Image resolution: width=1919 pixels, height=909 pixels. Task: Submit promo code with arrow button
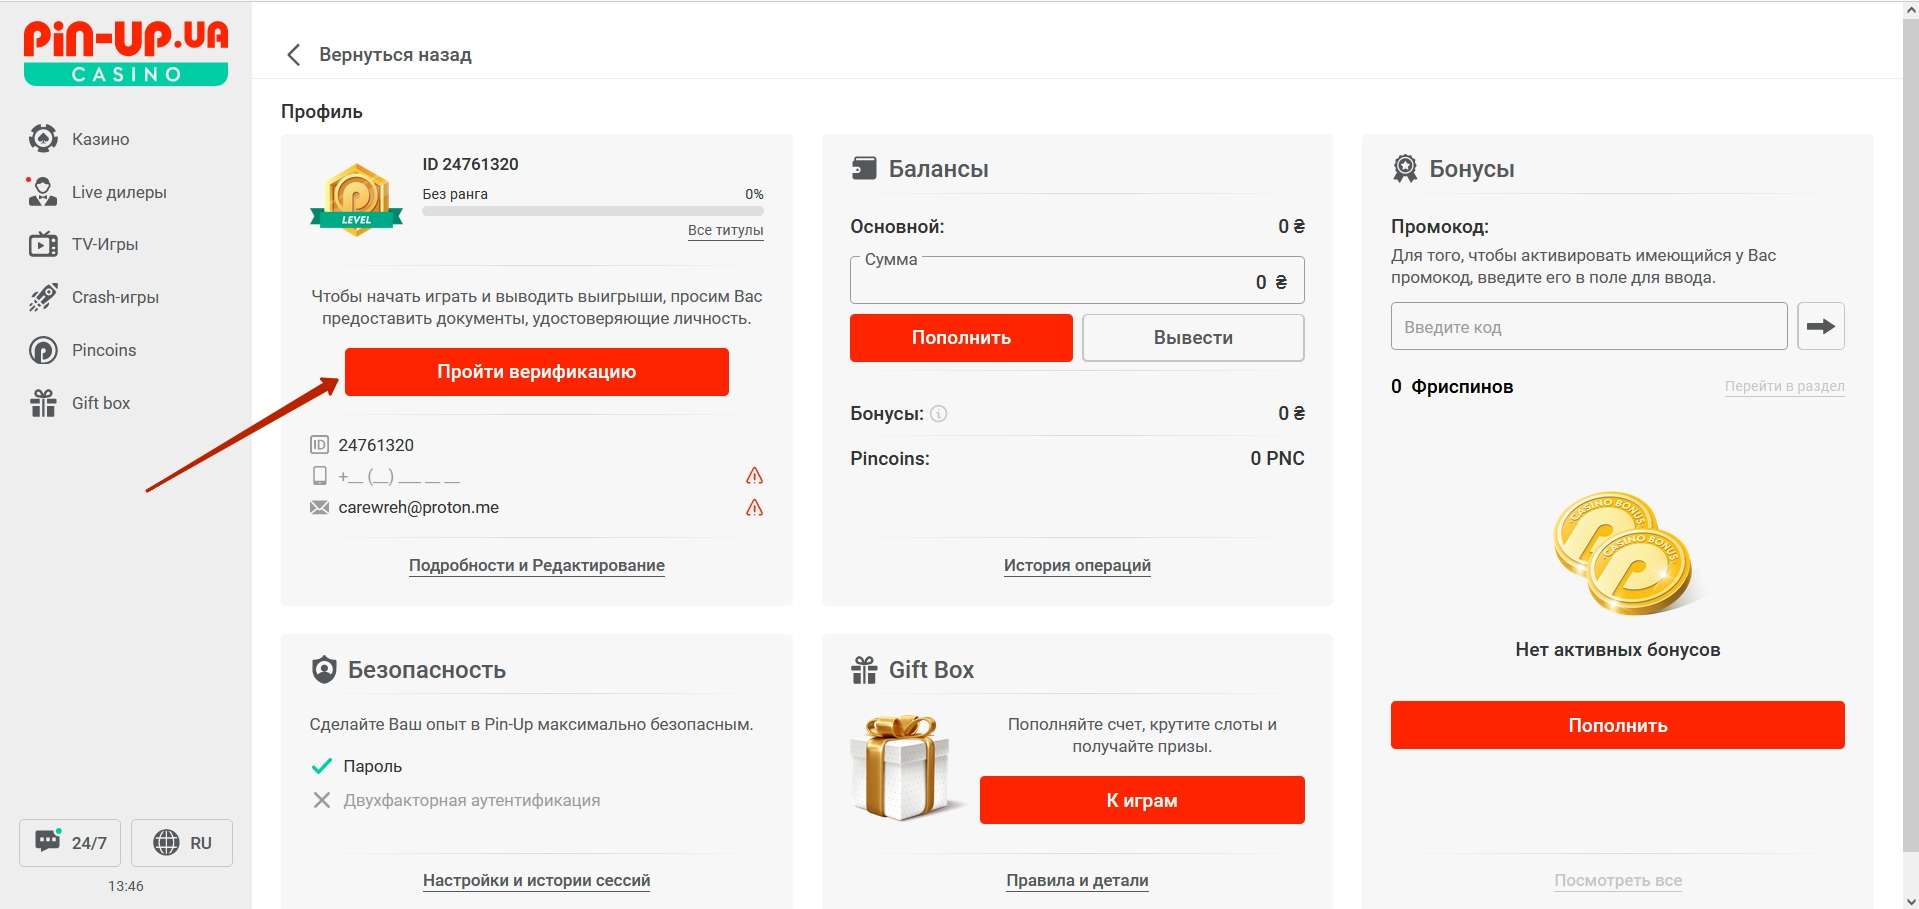(1820, 326)
